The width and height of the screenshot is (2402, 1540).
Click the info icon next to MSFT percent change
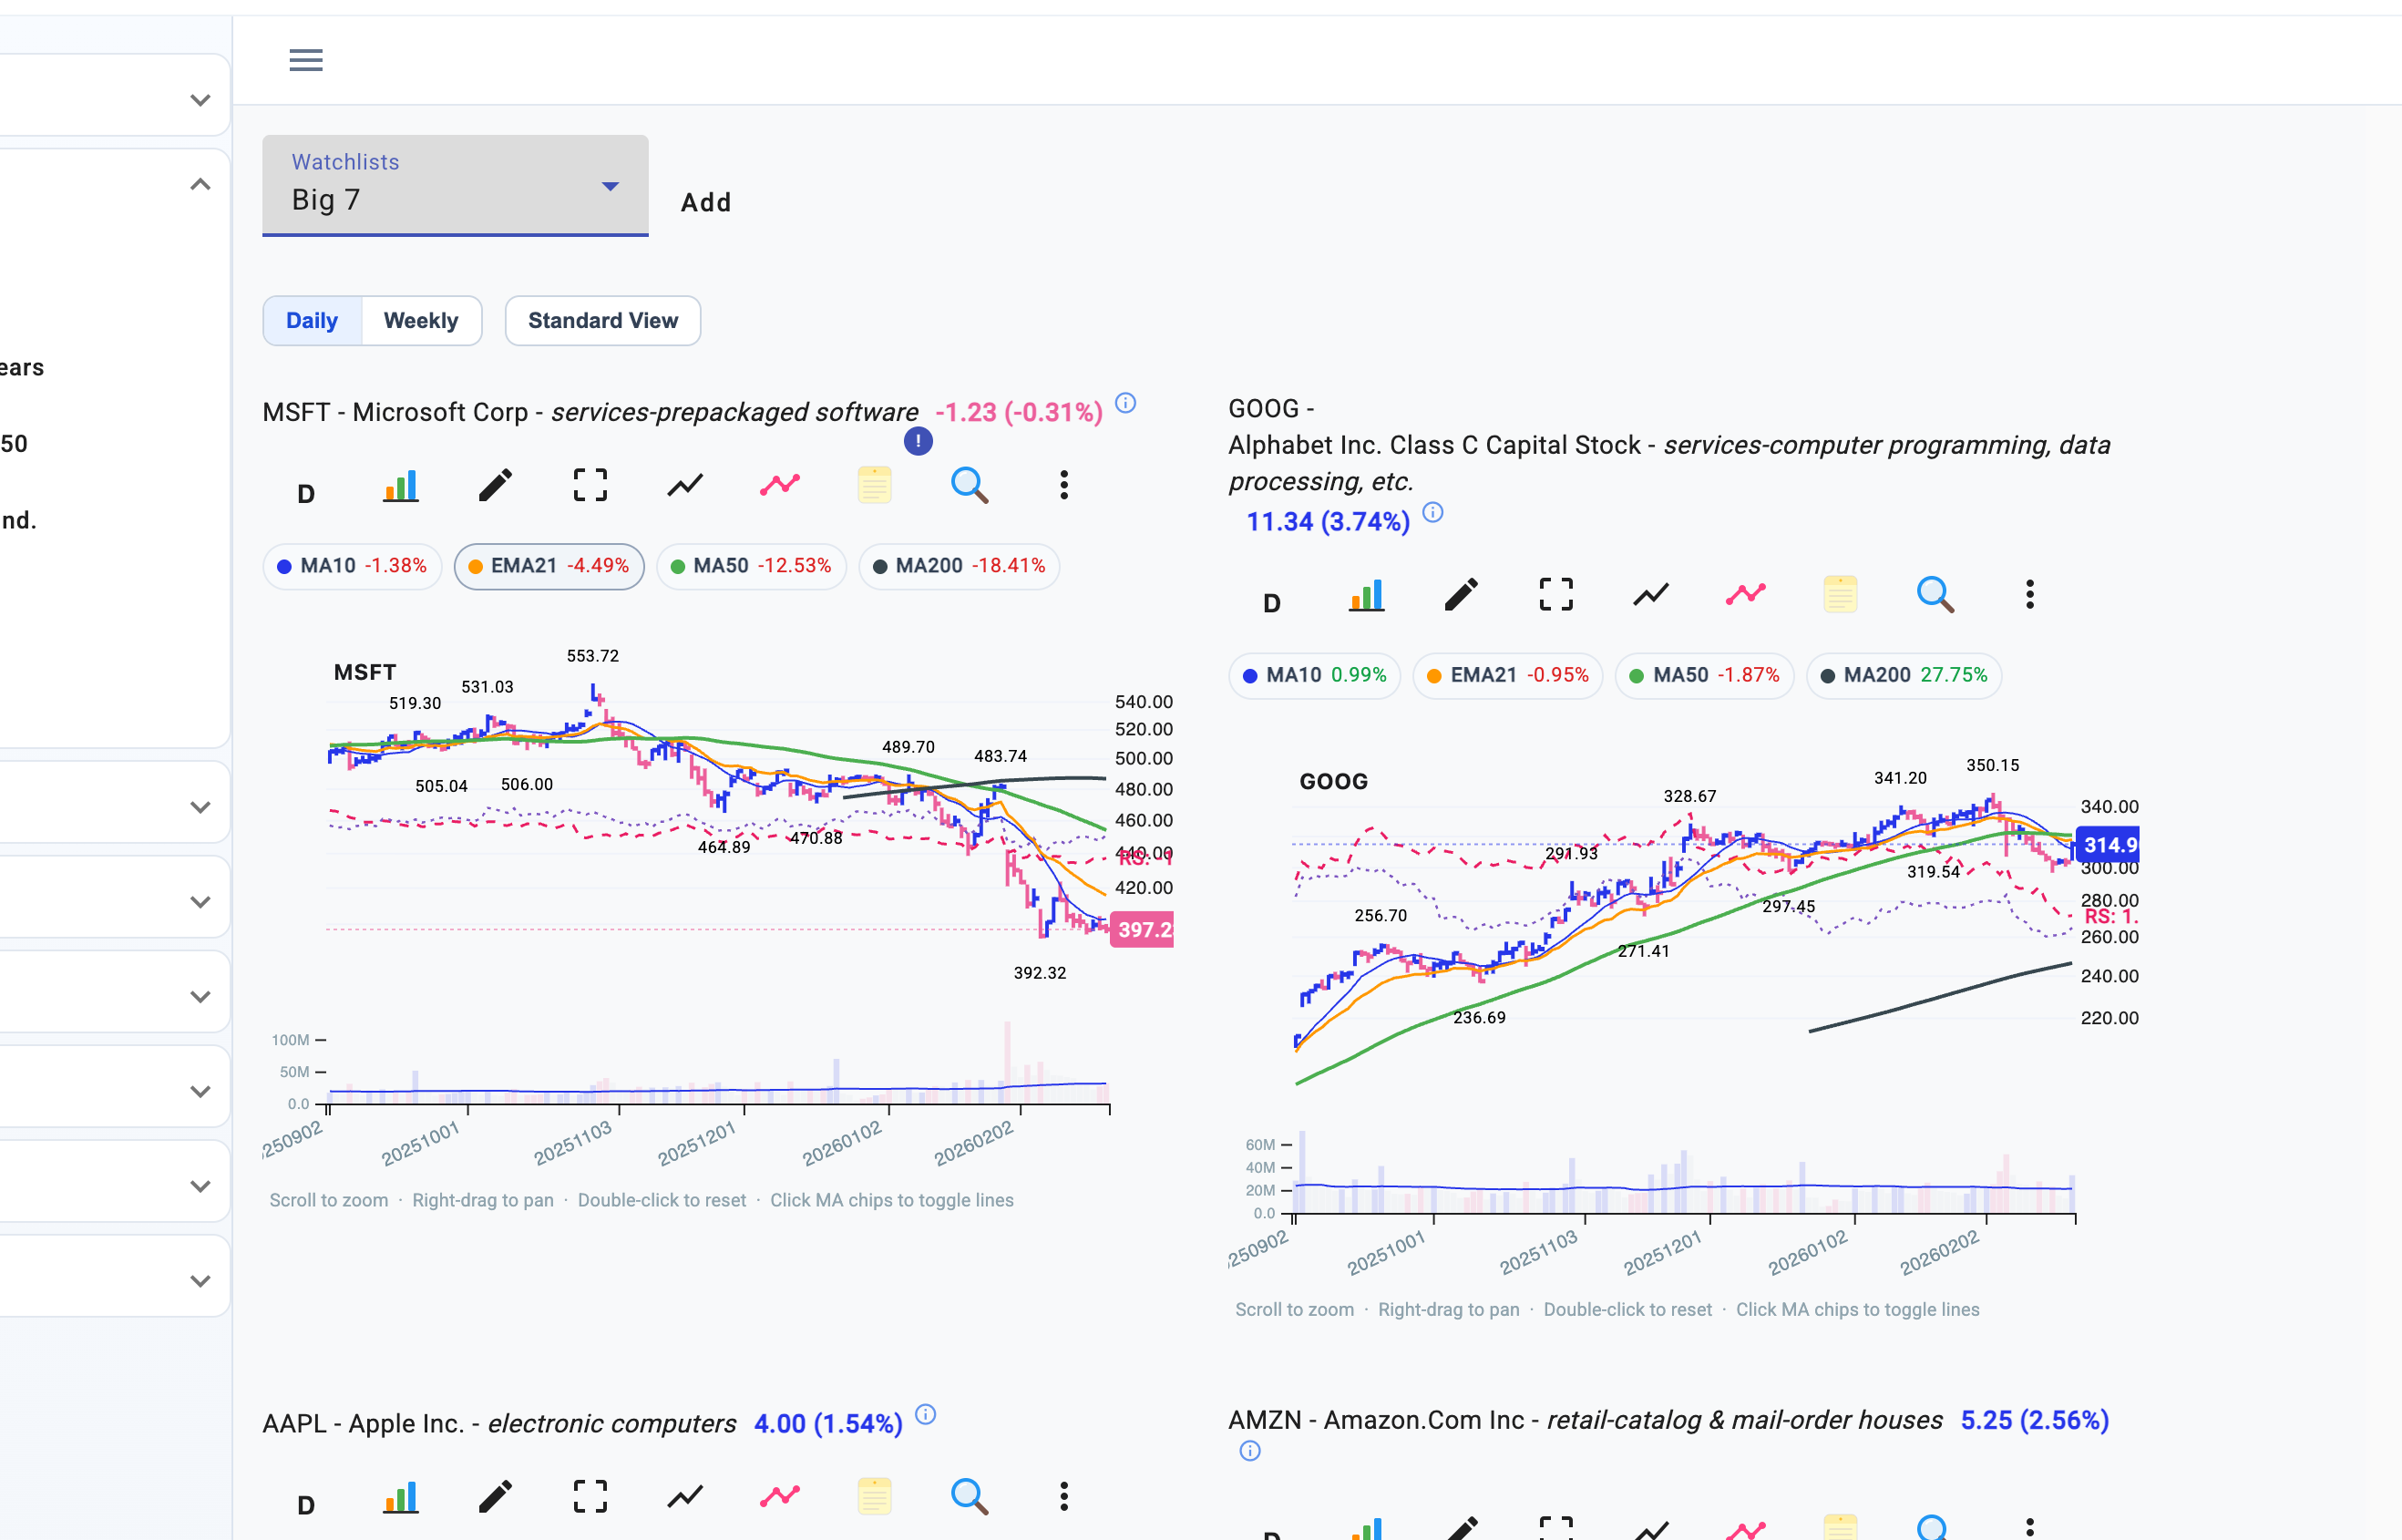[x=1125, y=403]
